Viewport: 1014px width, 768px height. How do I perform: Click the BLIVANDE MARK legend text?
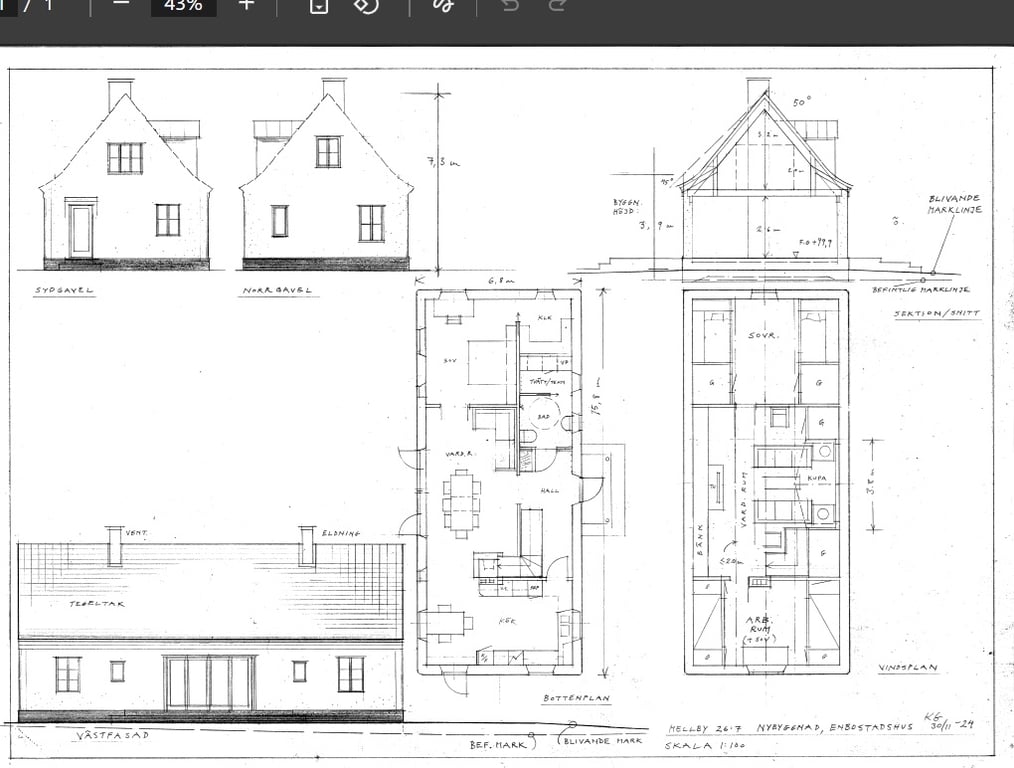[603, 741]
